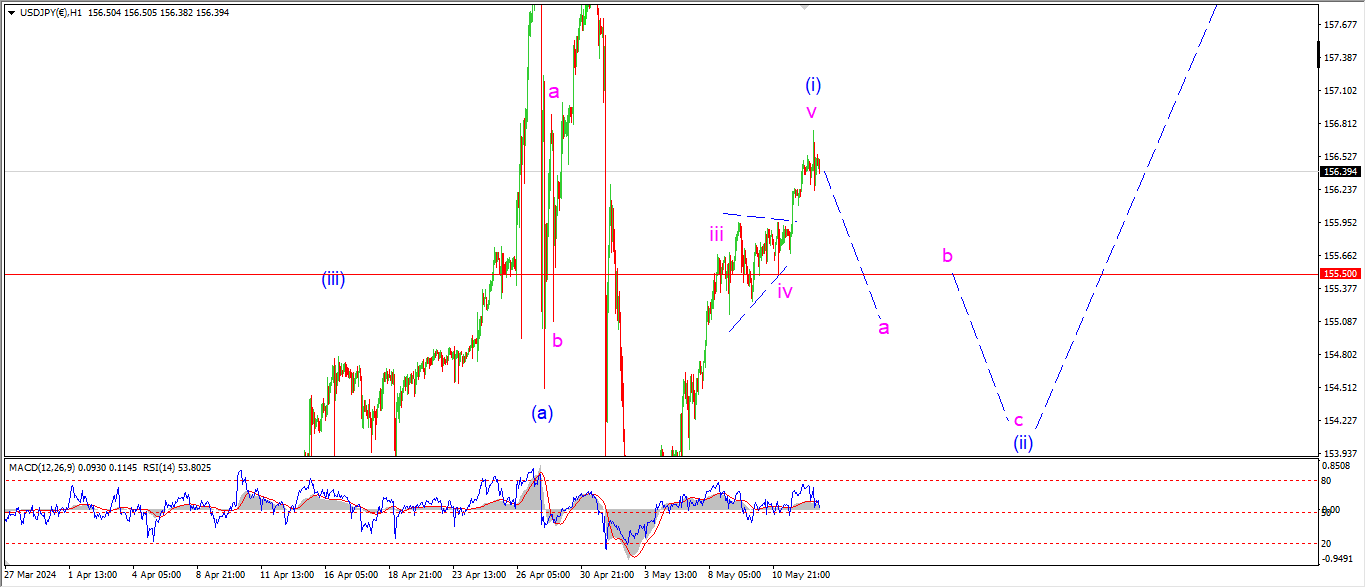Select the blue (a) wave label

(x=542, y=412)
